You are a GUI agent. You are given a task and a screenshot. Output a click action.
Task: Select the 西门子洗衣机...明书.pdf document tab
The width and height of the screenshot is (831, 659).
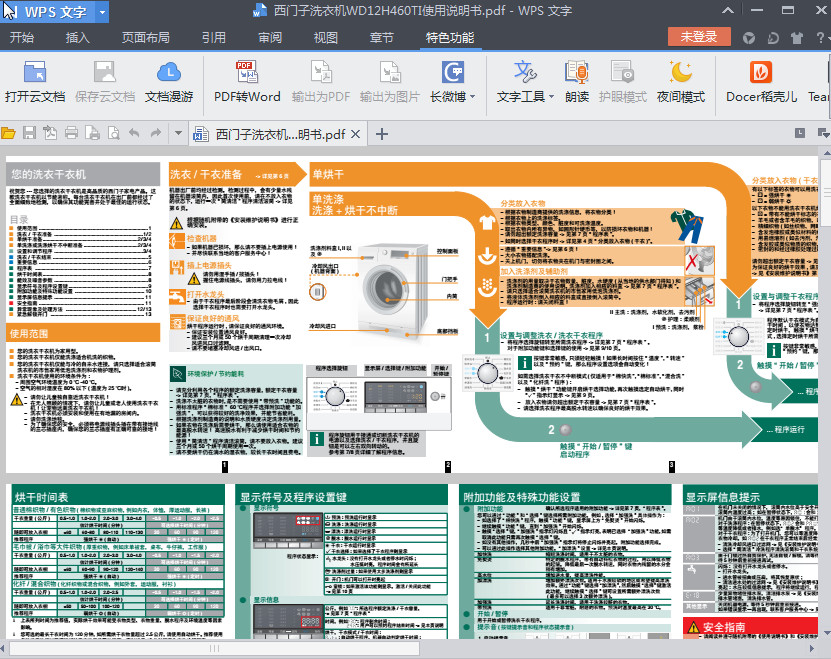280,134
